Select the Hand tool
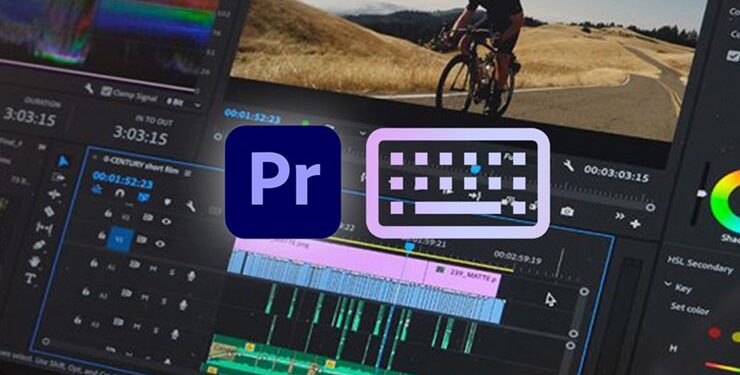 tap(34, 261)
